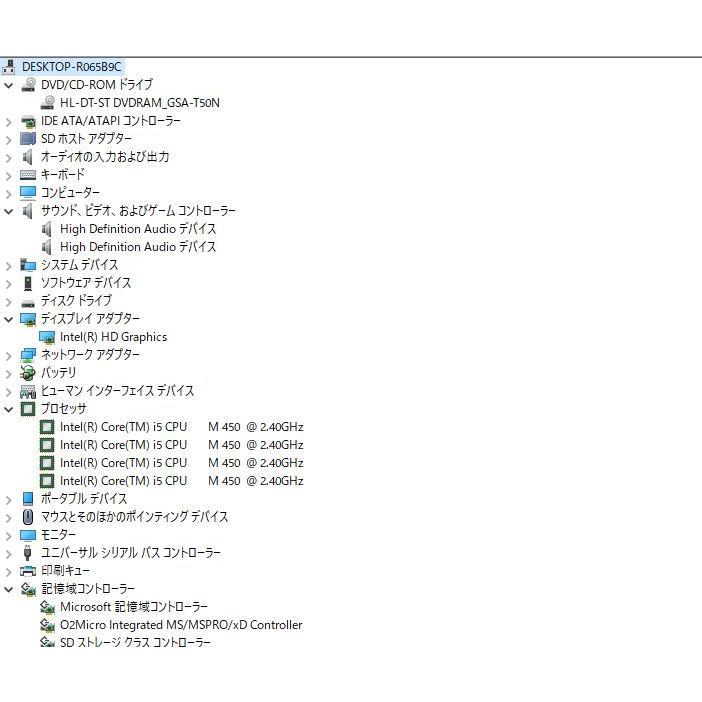
Task: Select the コンピューター label
Action: point(70,193)
